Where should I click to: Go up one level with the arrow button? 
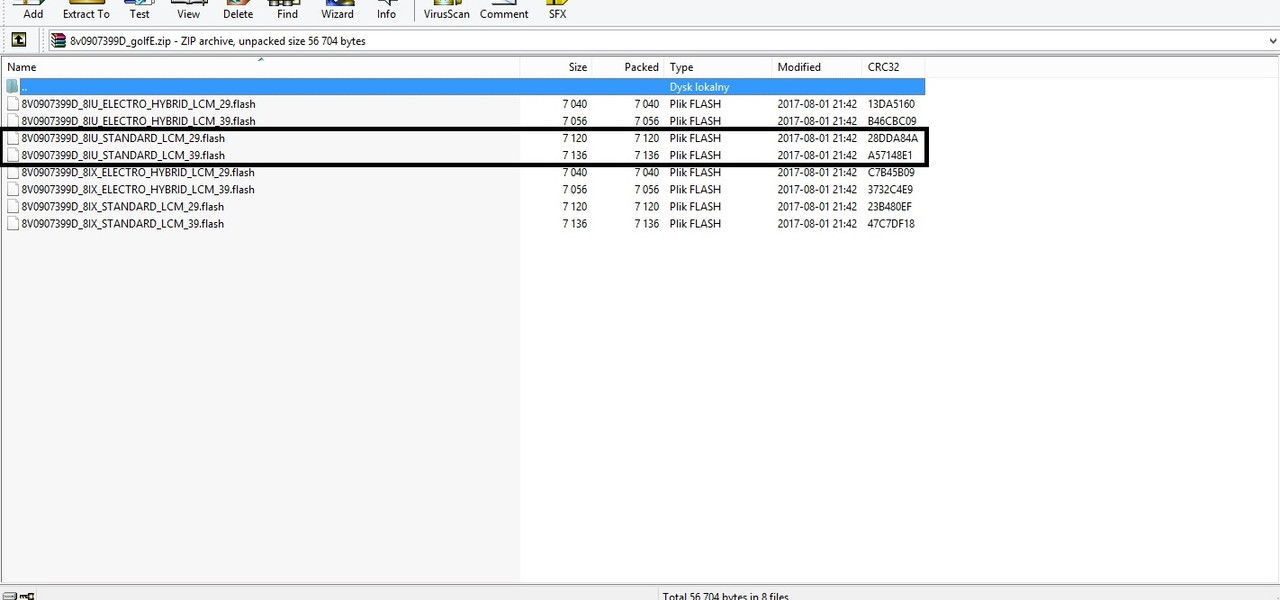click(19, 40)
